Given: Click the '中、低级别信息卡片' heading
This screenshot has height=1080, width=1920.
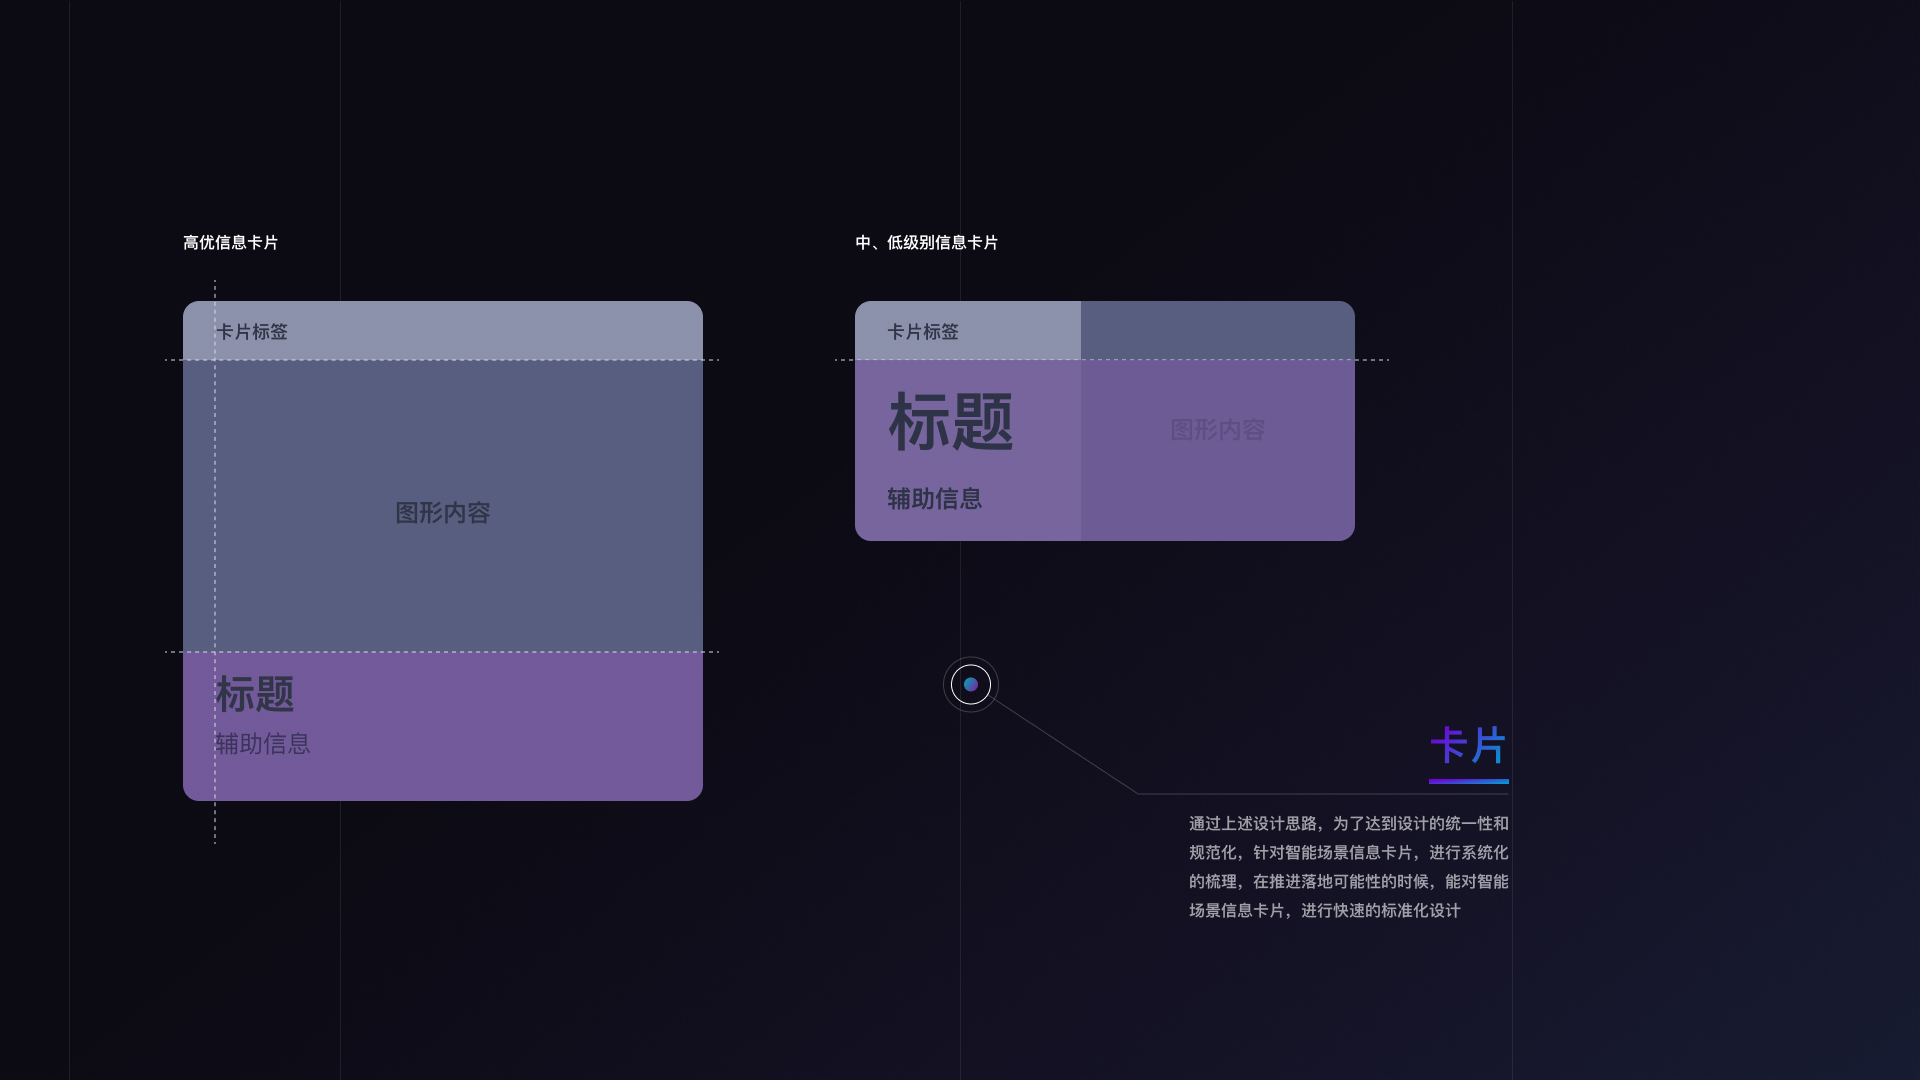Looking at the screenshot, I should coord(926,243).
